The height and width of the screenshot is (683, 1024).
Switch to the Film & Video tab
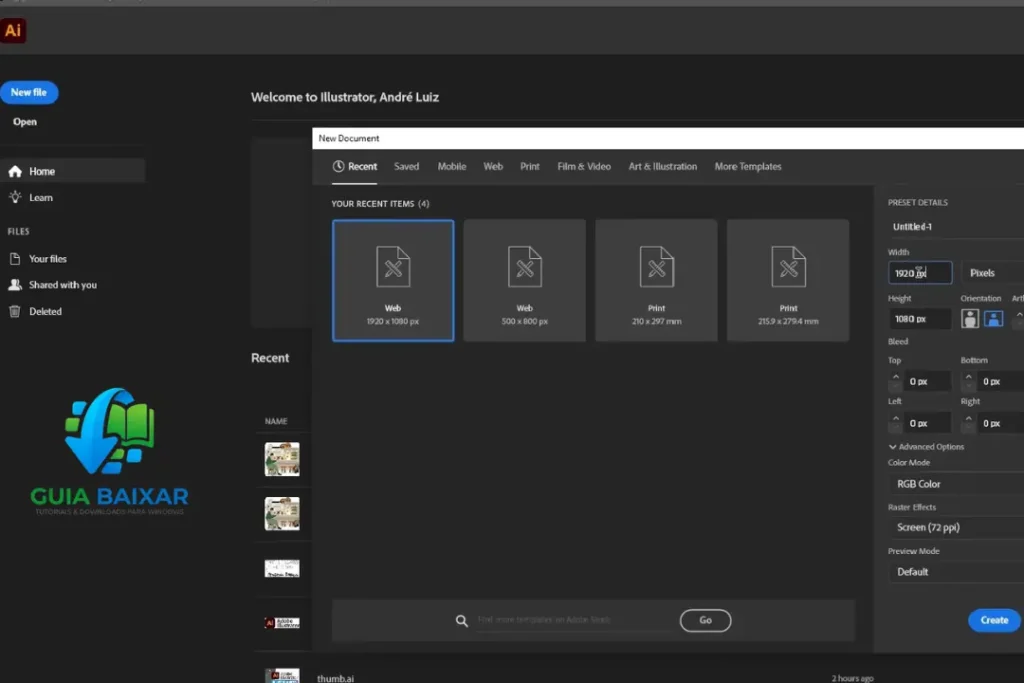[x=584, y=167]
